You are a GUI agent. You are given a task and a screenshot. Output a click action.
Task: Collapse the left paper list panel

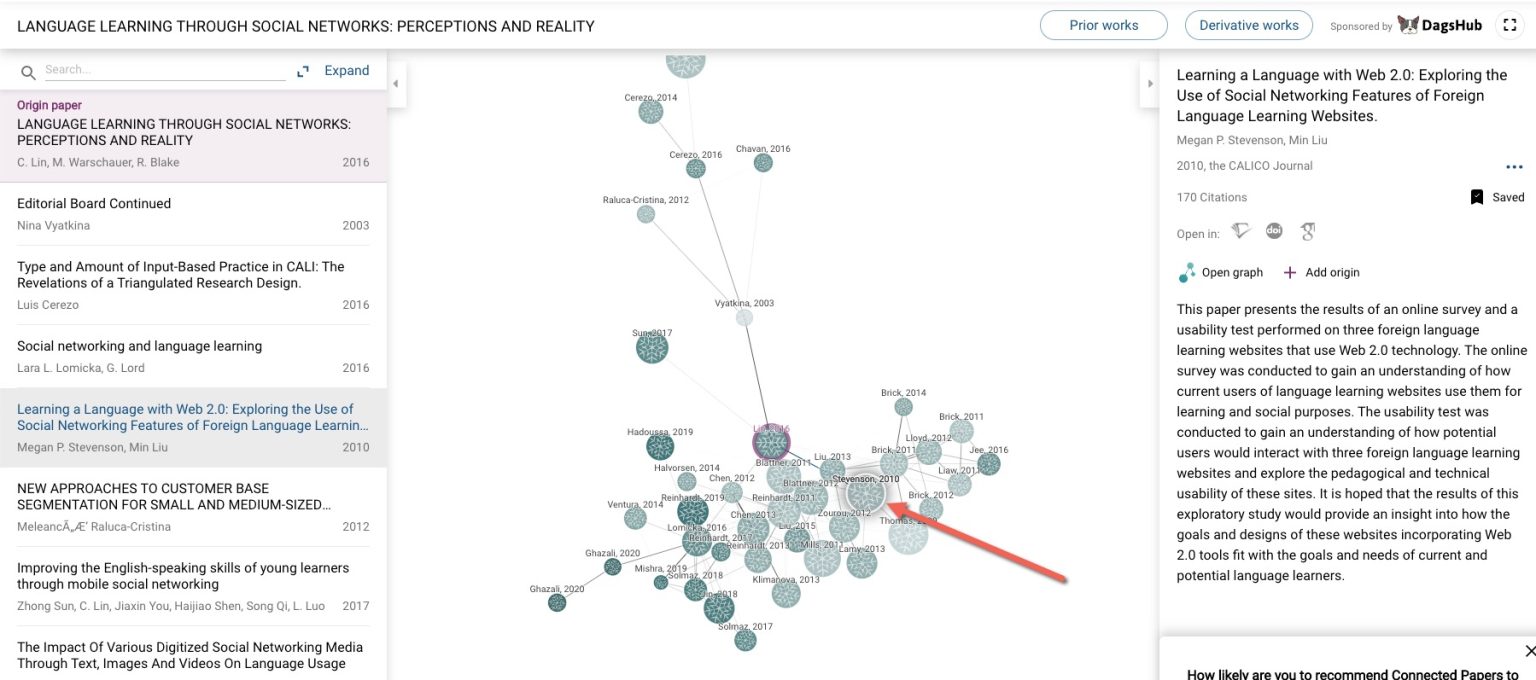click(x=395, y=83)
